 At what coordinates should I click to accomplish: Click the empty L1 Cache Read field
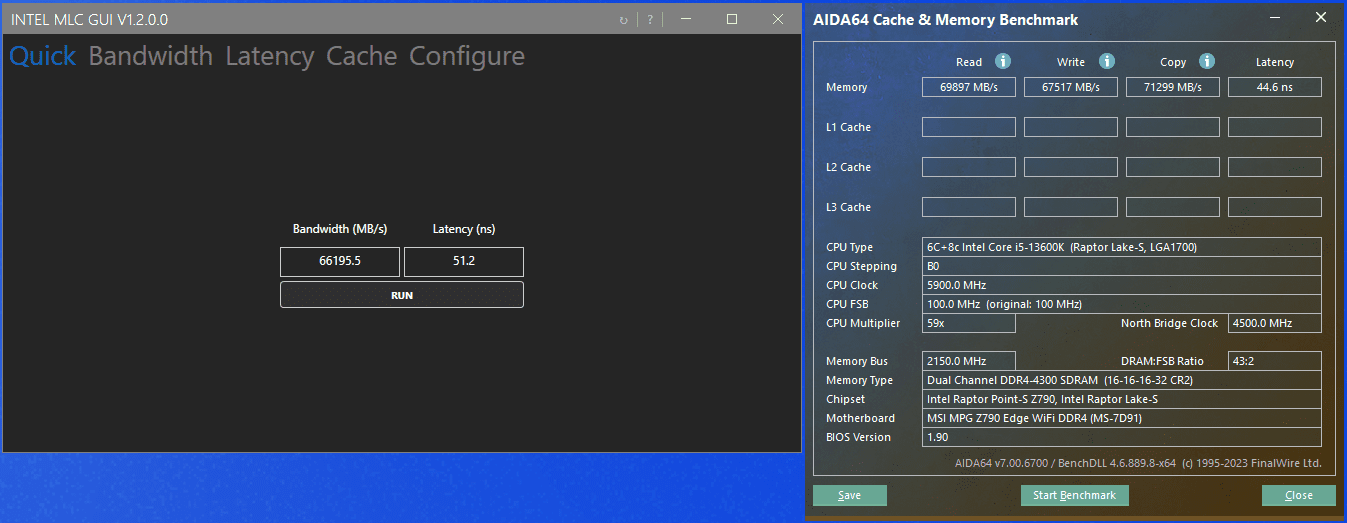pos(969,127)
